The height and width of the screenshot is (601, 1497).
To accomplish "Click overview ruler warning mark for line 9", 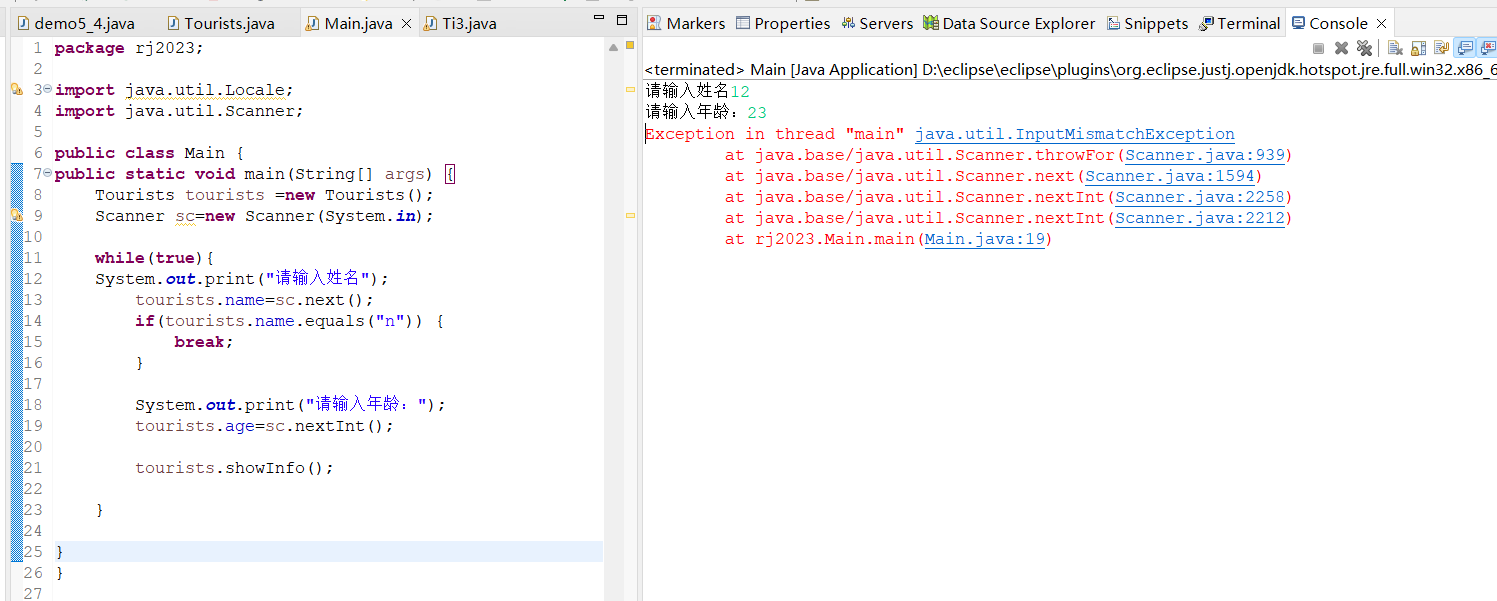I will (630, 215).
